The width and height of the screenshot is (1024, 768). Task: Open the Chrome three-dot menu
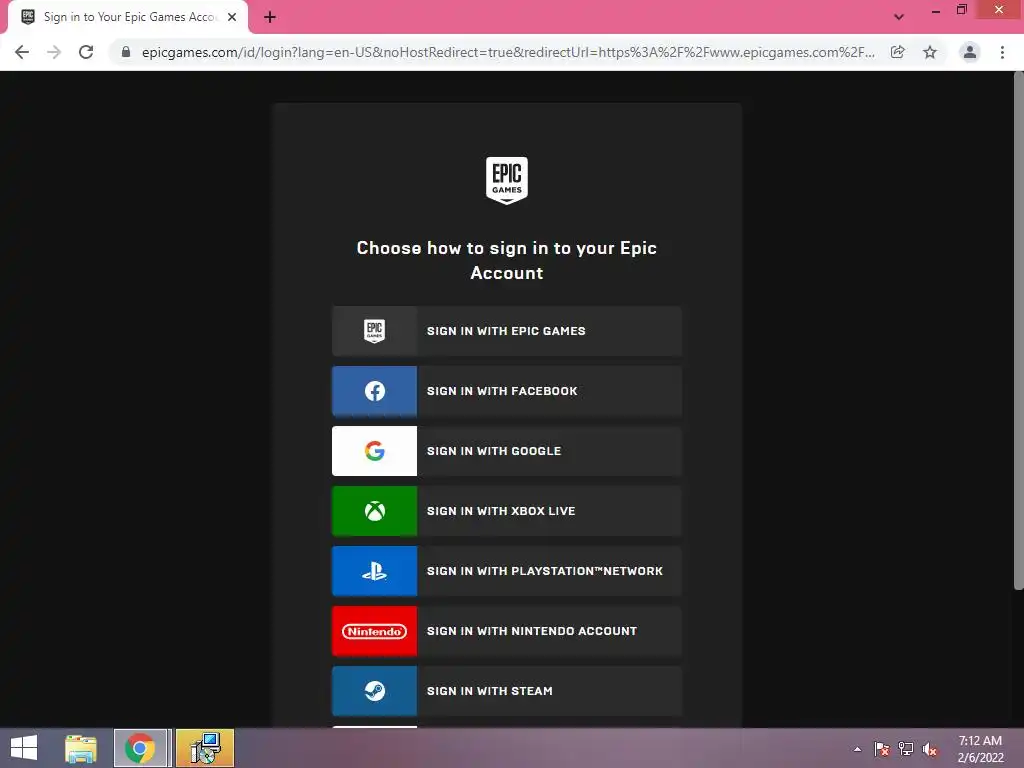pos(1002,52)
